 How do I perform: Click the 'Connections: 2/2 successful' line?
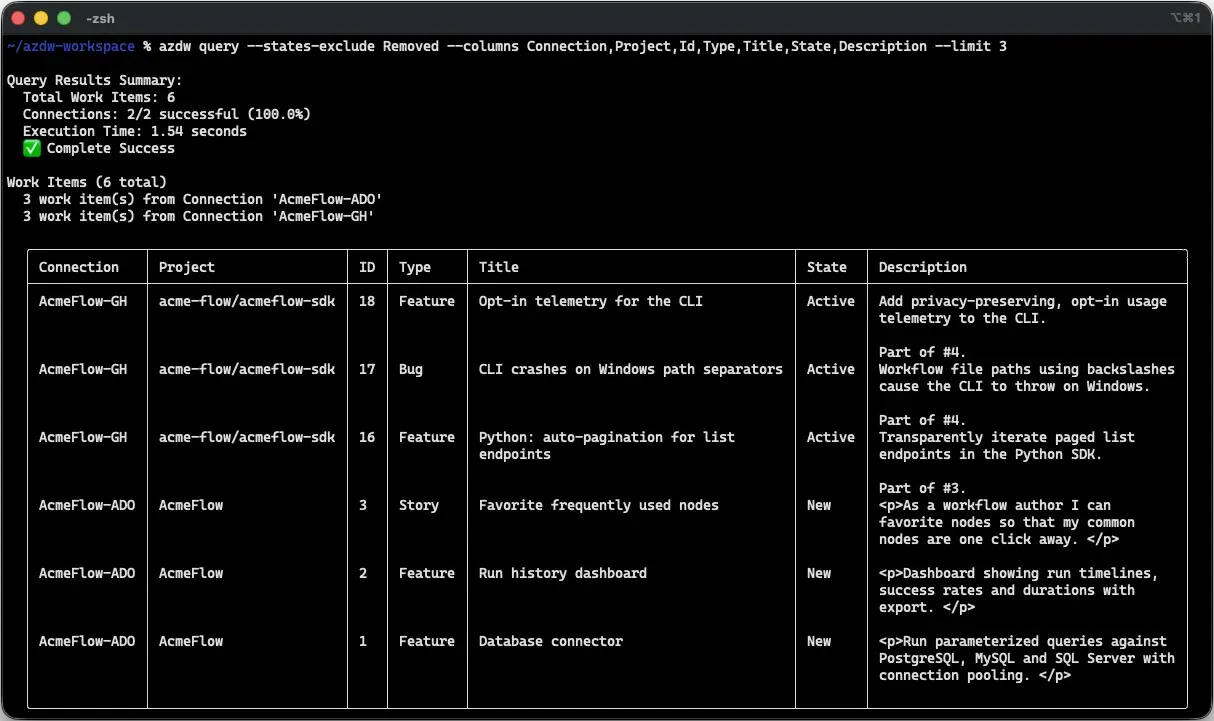[167, 114]
